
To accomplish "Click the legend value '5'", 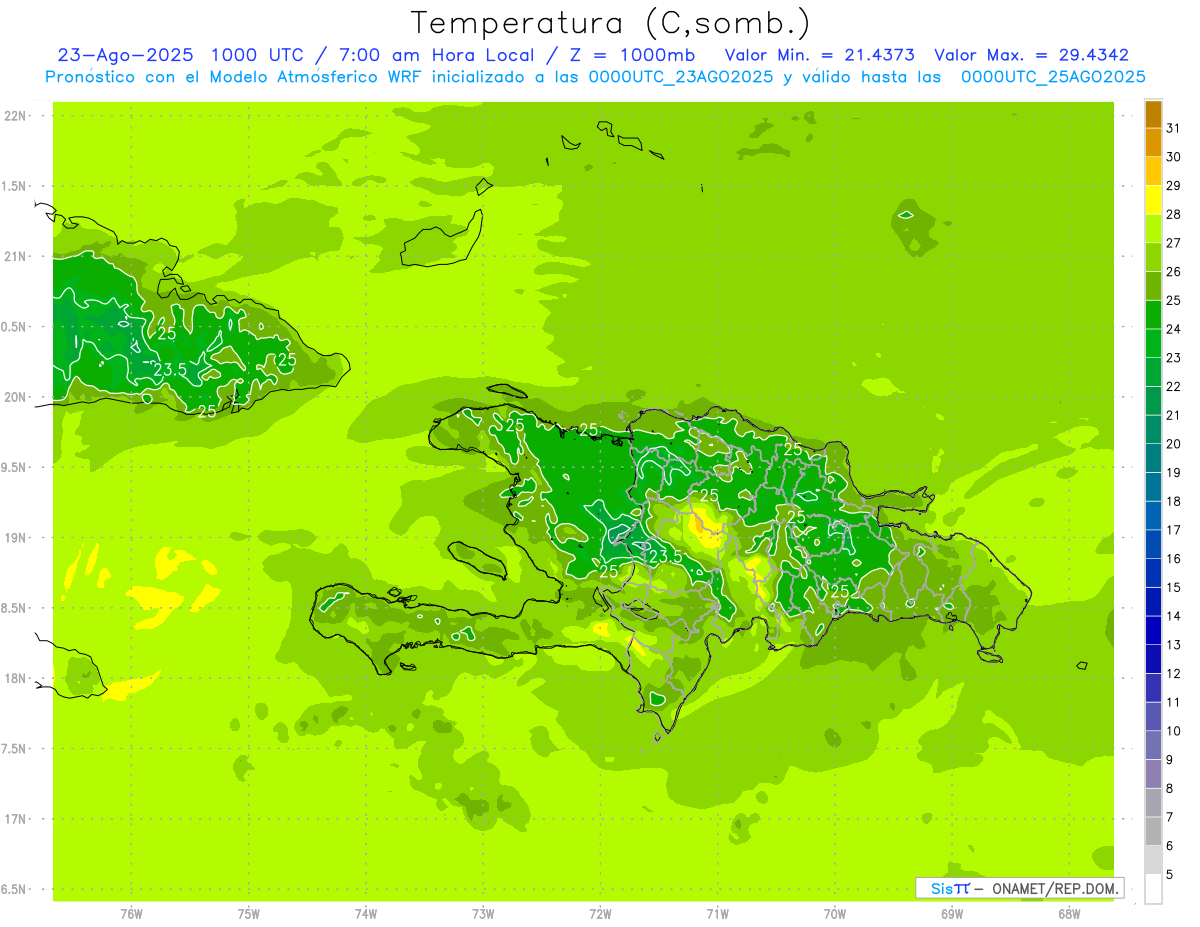I will pos(1170,875).
